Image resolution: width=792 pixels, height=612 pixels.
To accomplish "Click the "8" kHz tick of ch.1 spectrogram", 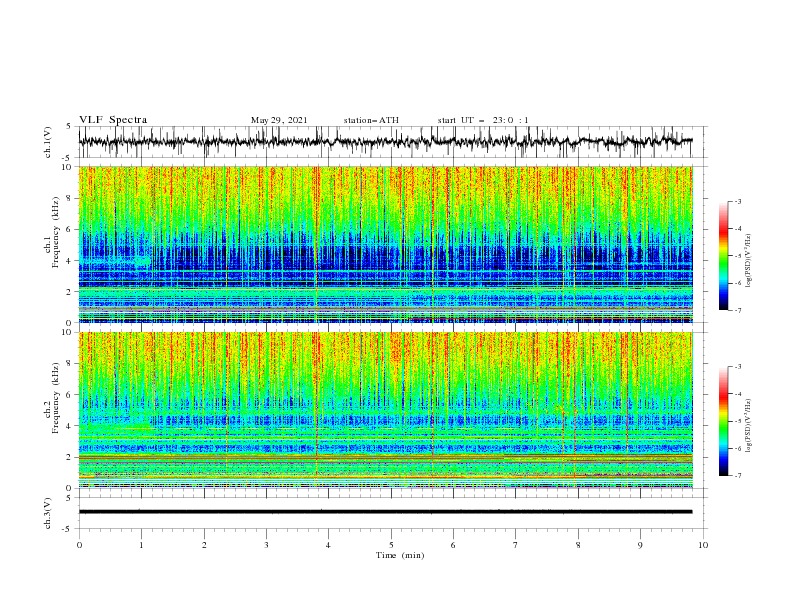I will click(69, 198).
